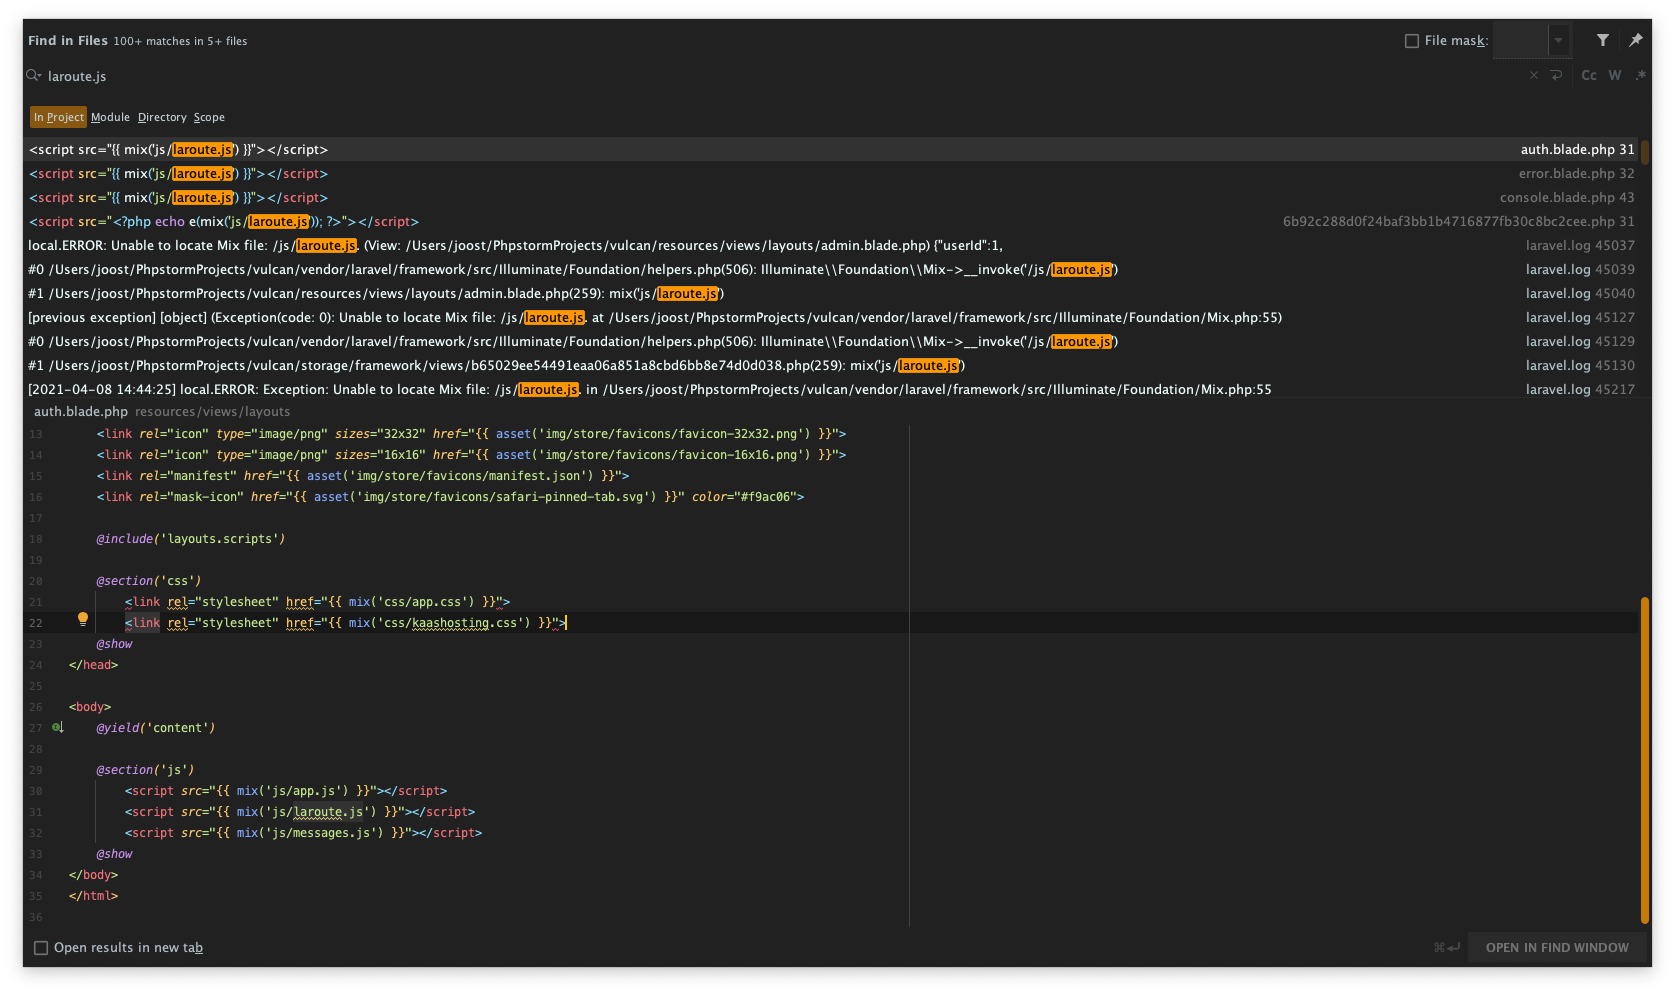The height and width of the screenshot is (994, 1675).
Task: Enable the File mask checkbox
Action: 1412,41
